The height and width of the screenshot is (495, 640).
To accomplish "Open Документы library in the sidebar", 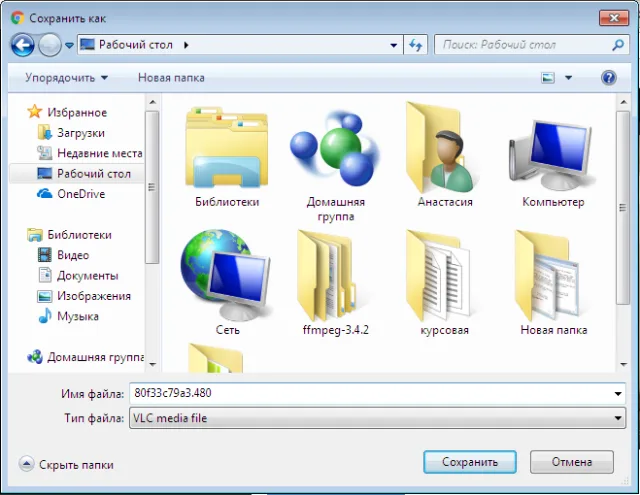I will (x=78, y=275).
